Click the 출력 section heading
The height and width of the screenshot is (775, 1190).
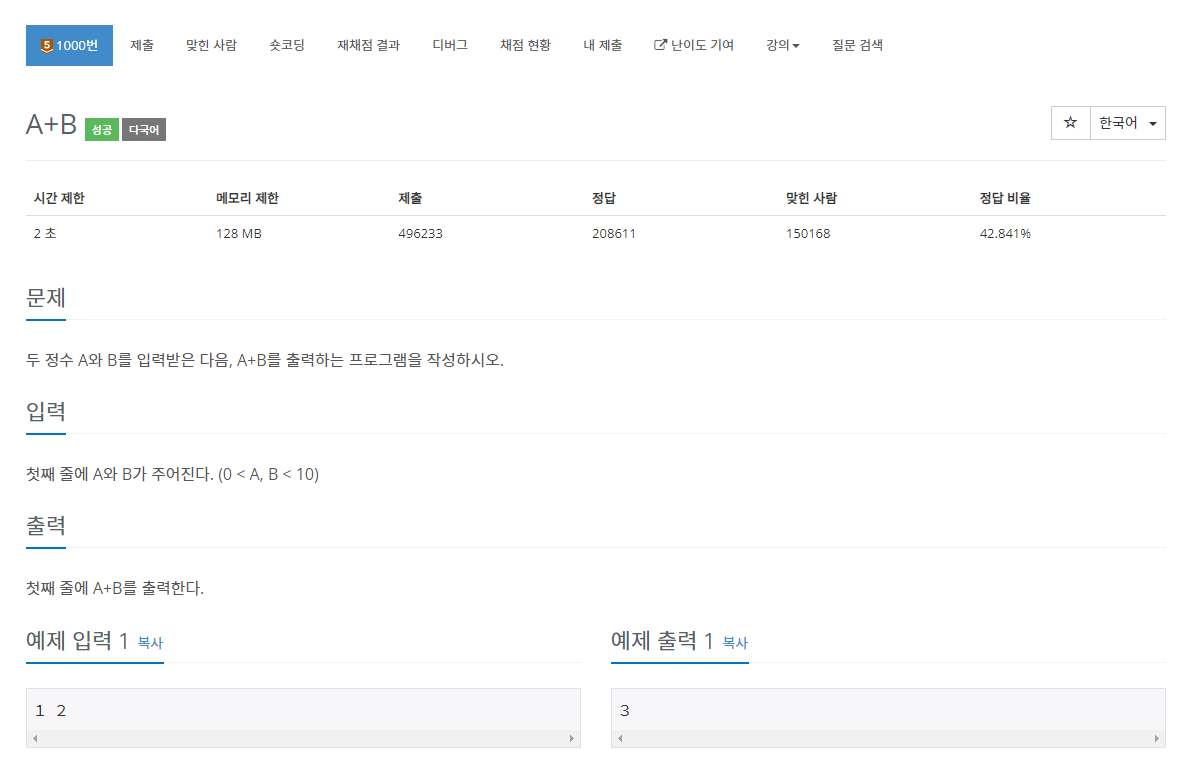[x=46, y=525]
